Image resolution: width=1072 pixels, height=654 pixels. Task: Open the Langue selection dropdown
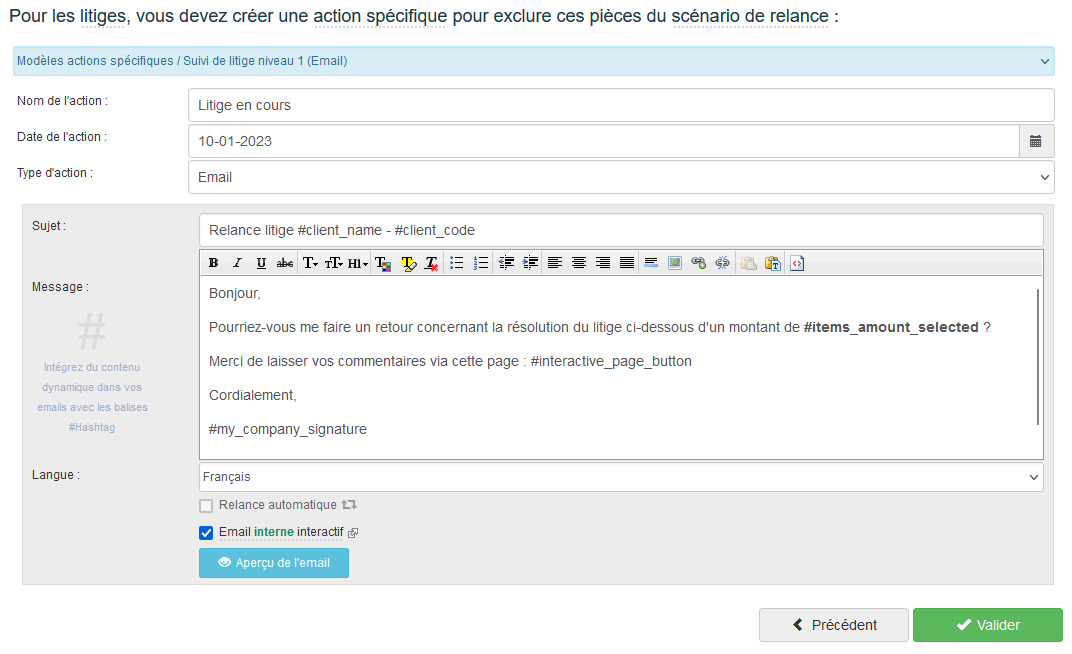tap(620, 477)
